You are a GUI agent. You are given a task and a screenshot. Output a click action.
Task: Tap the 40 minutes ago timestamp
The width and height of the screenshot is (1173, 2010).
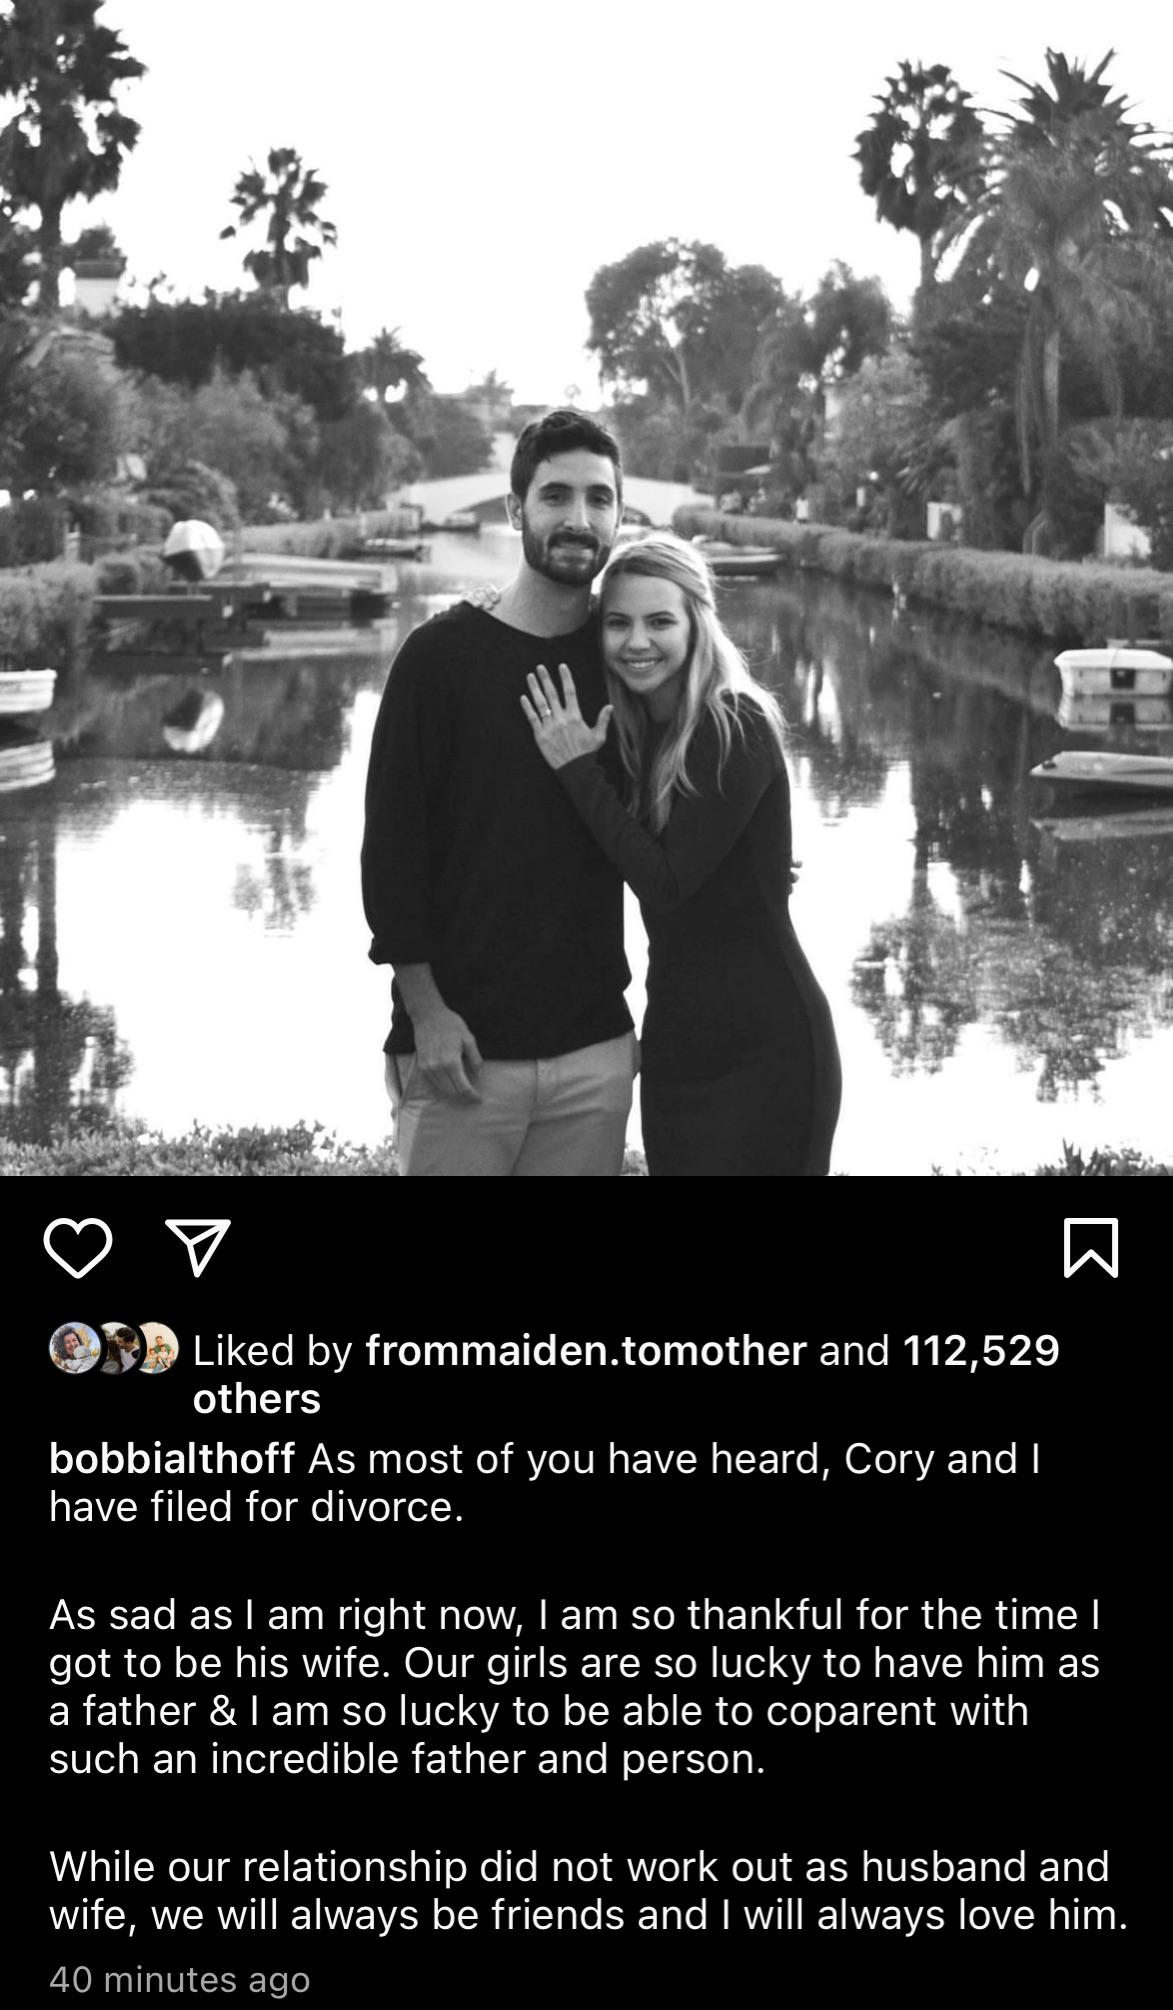coord(180,1979)
